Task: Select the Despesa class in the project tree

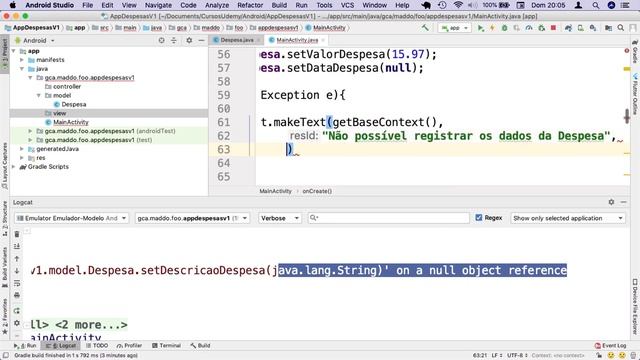Action: coord(70,104)
